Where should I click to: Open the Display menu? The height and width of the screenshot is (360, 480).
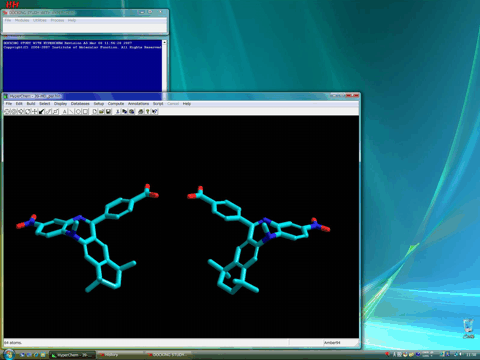pyautogui.click(x=60, y=104)
